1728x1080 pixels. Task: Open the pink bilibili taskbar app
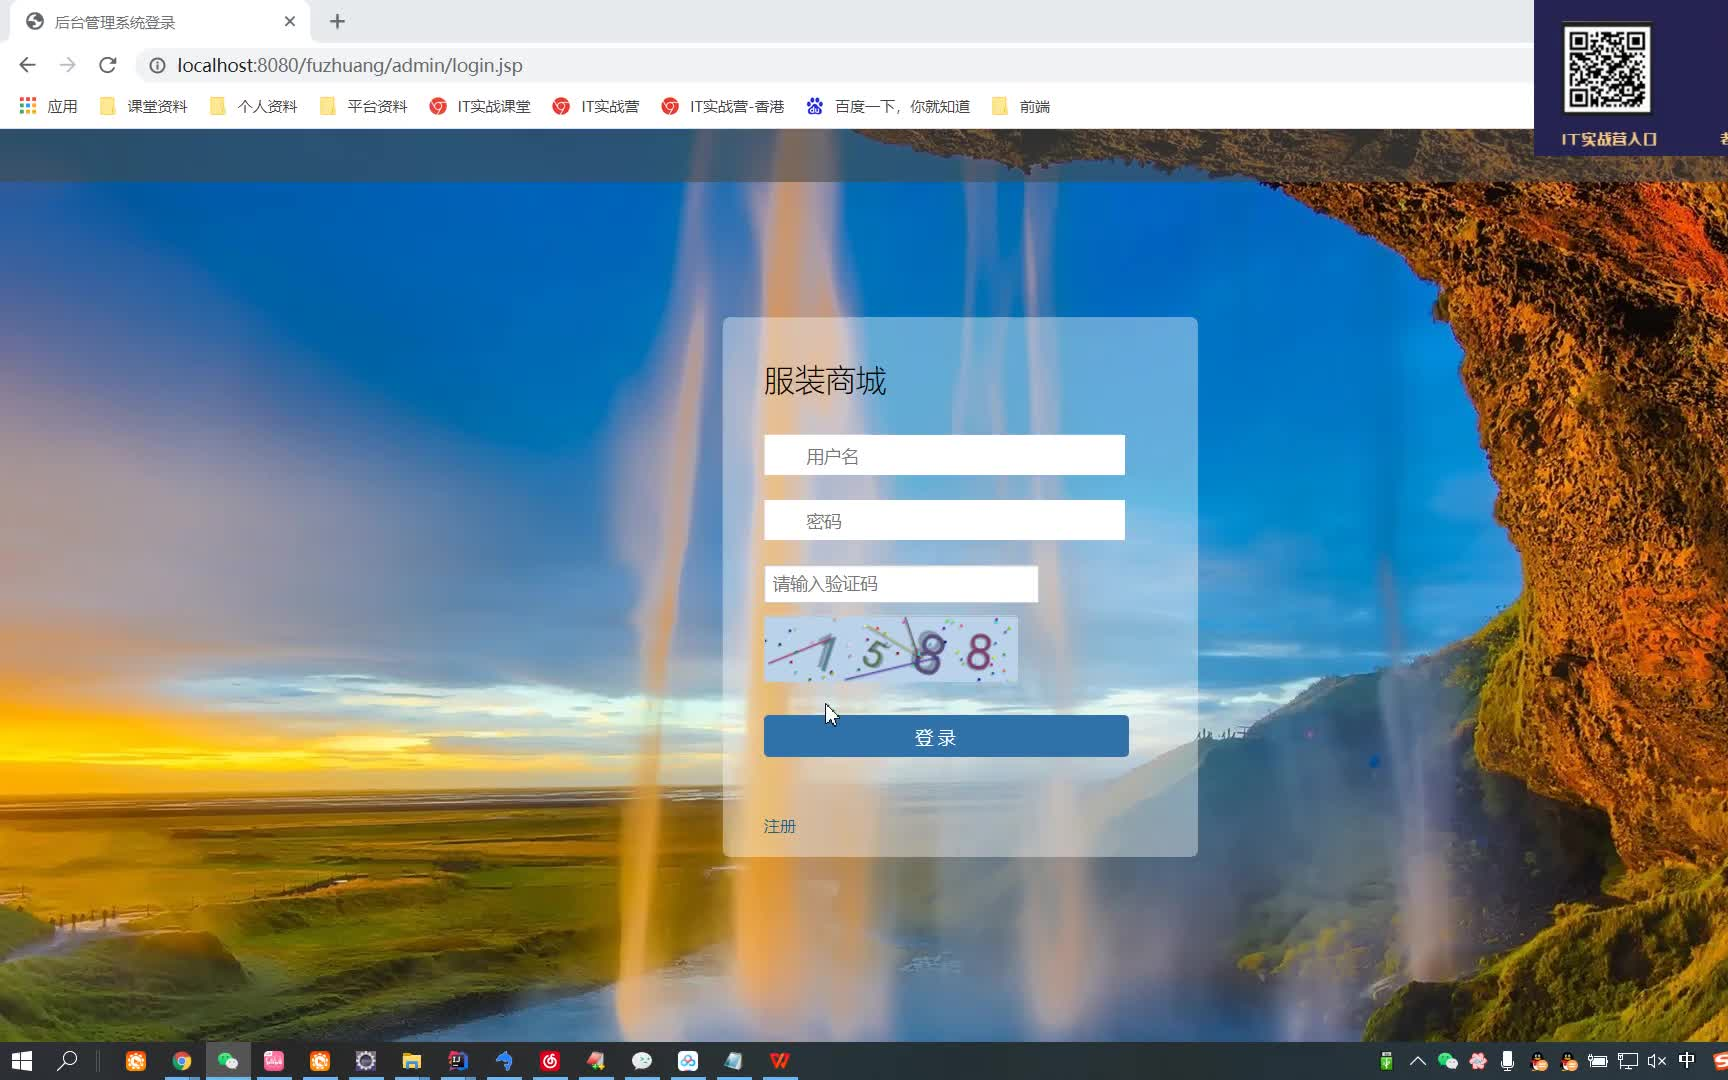(x=274, y=1060)
